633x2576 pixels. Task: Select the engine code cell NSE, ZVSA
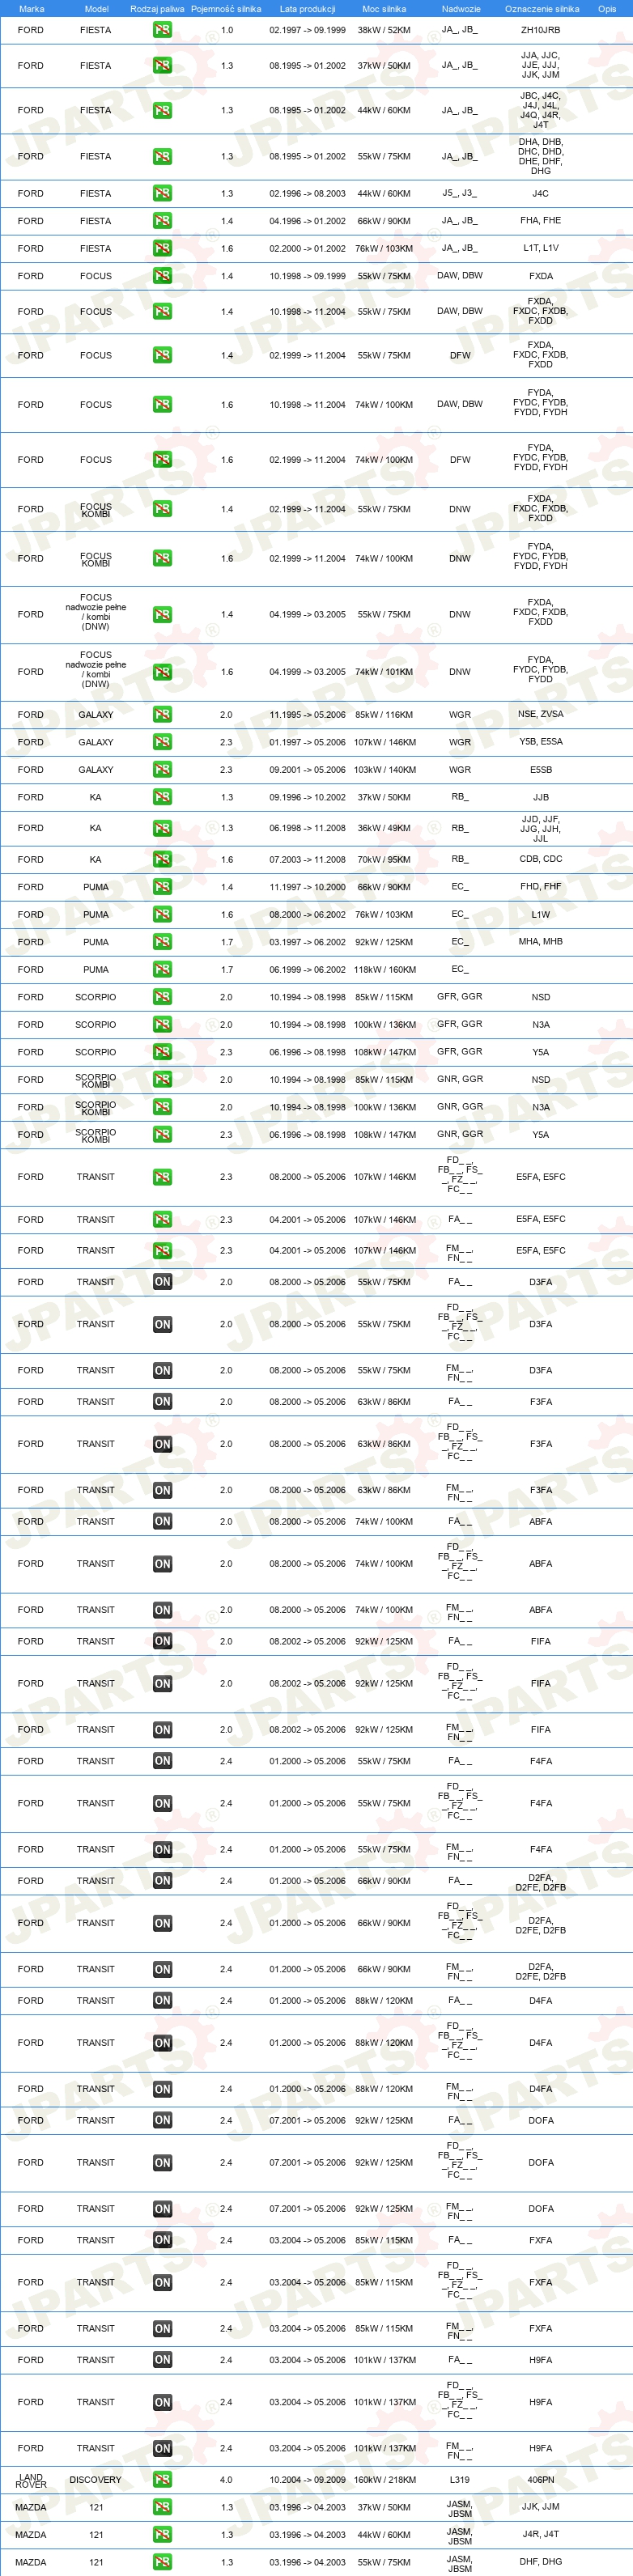click(540, 715)
